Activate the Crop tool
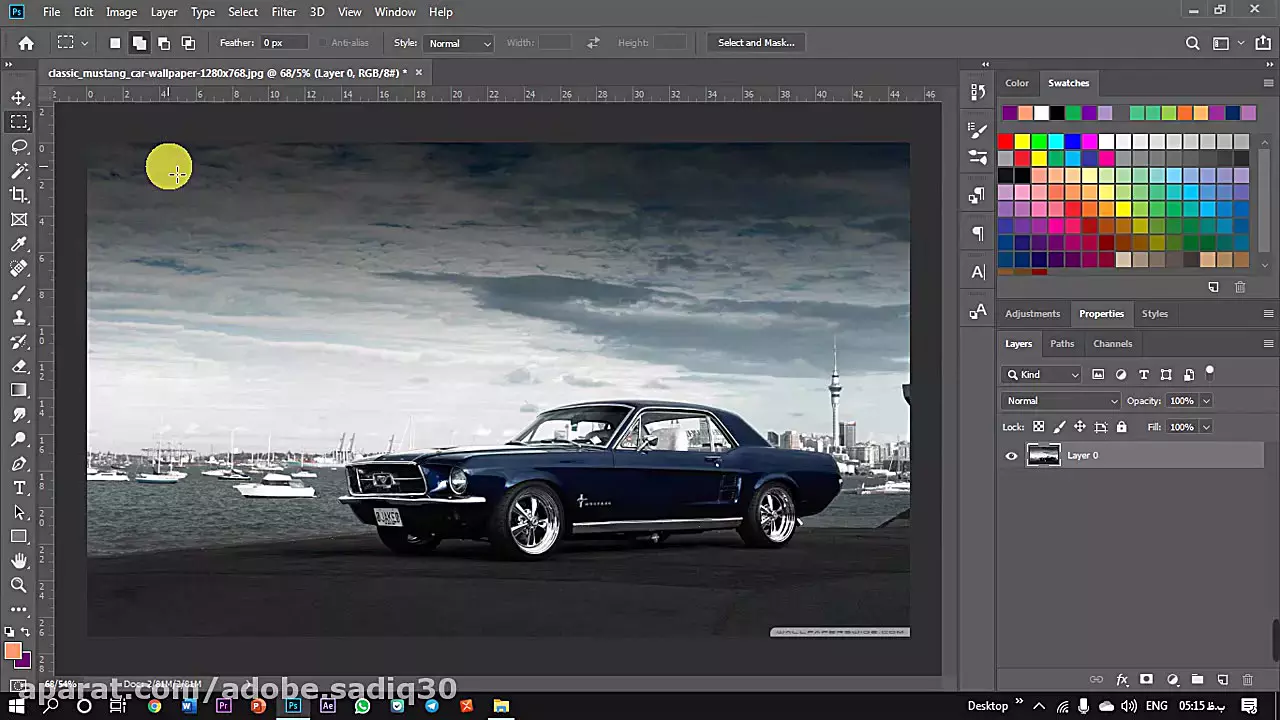The height and width of the screenshot is (720, 1280). click(x=19, y=195)
